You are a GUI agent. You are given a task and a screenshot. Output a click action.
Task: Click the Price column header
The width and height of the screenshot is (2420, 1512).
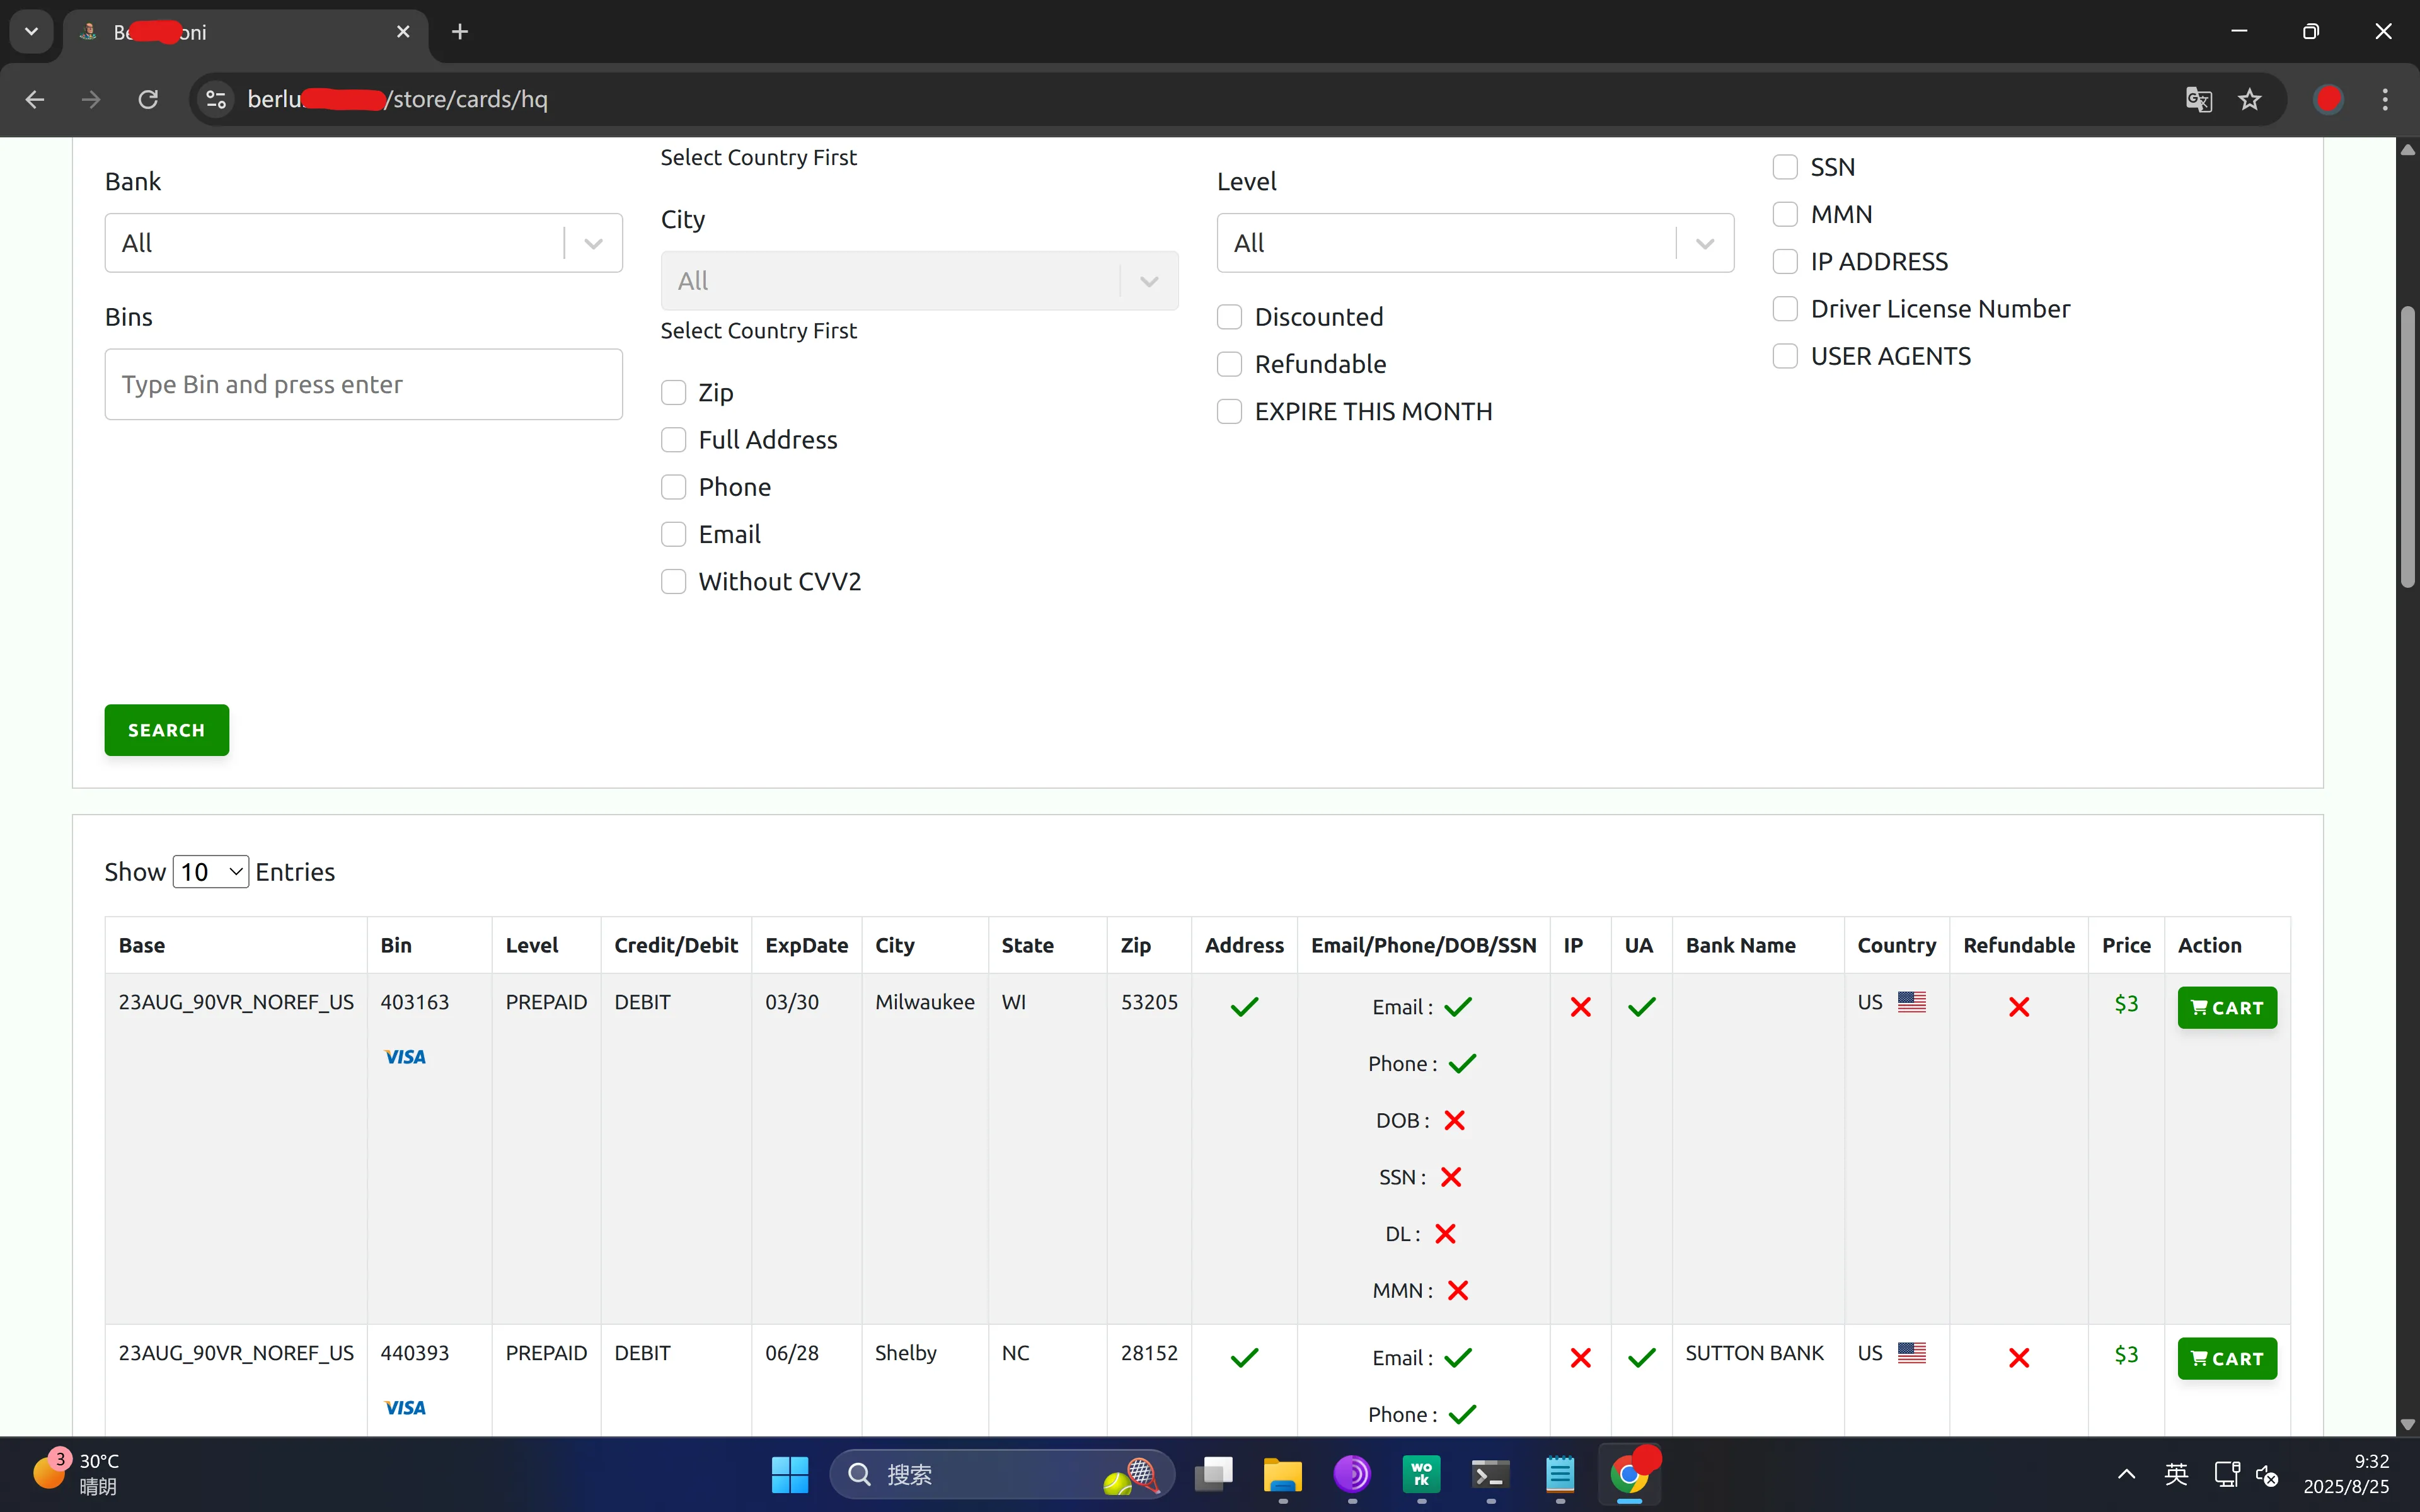(x=2126, y=945)
